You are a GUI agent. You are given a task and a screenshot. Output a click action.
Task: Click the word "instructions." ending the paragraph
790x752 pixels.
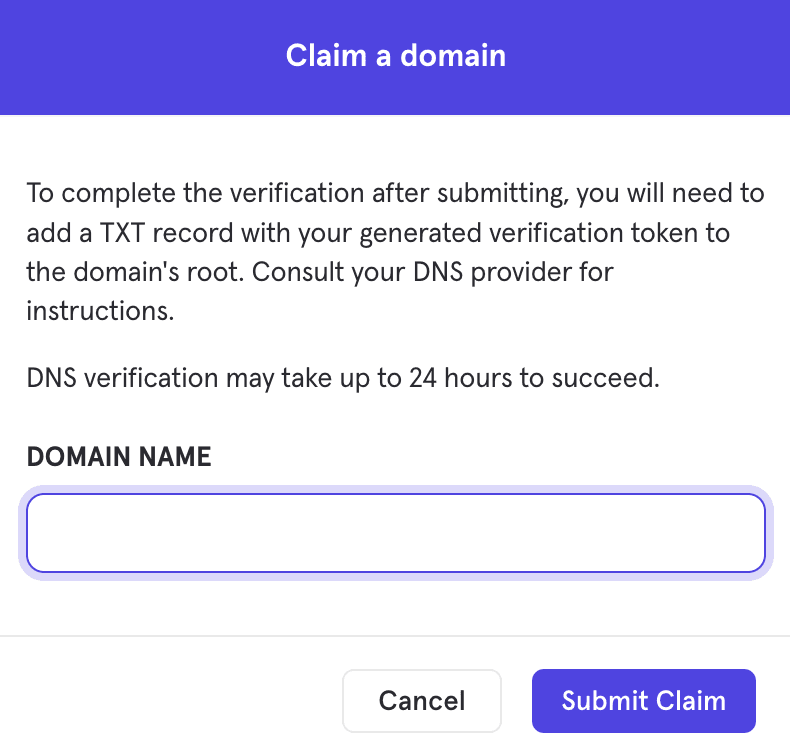(101, 311)
